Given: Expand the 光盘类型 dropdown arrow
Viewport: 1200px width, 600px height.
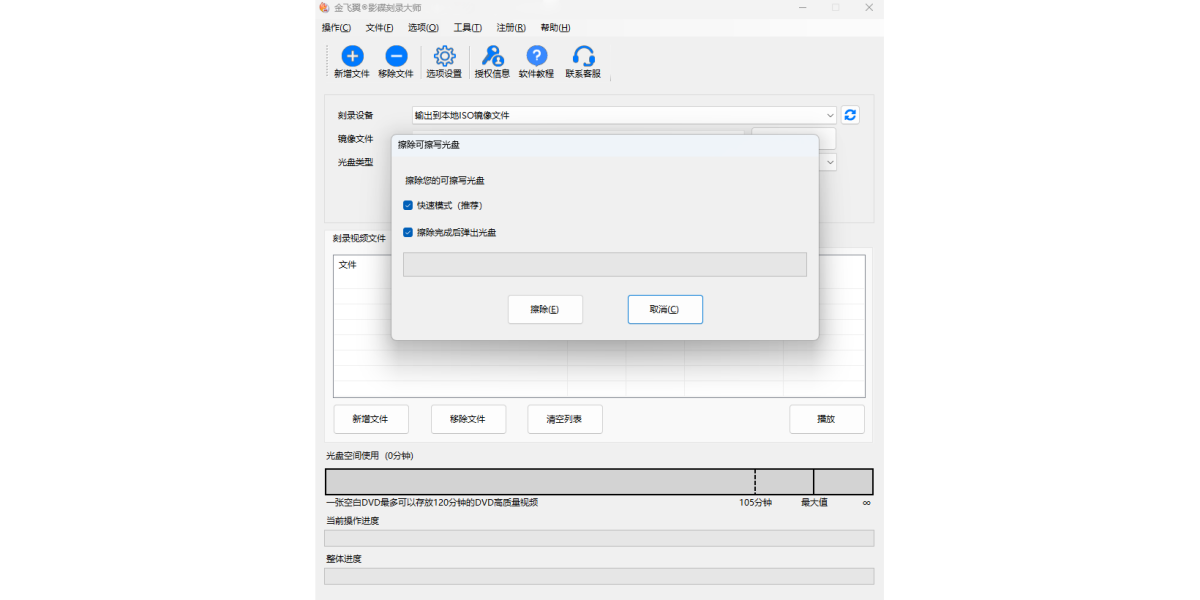Looking at the screenshot, I should click(830, 162).
